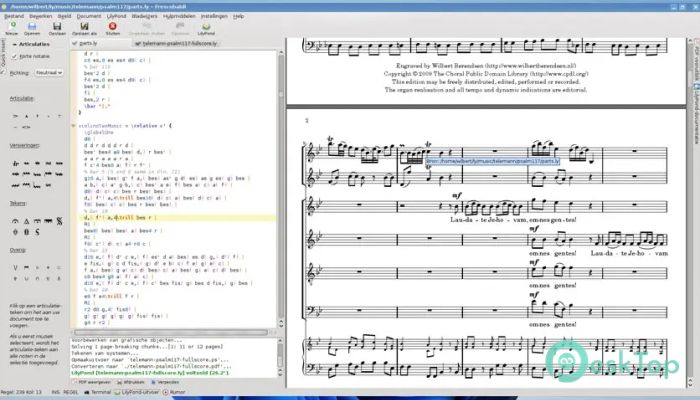Insert the varcoda sign under Tekens
Image resolution: width=700 pixels, height=400 pixels.
coord(26,232)
